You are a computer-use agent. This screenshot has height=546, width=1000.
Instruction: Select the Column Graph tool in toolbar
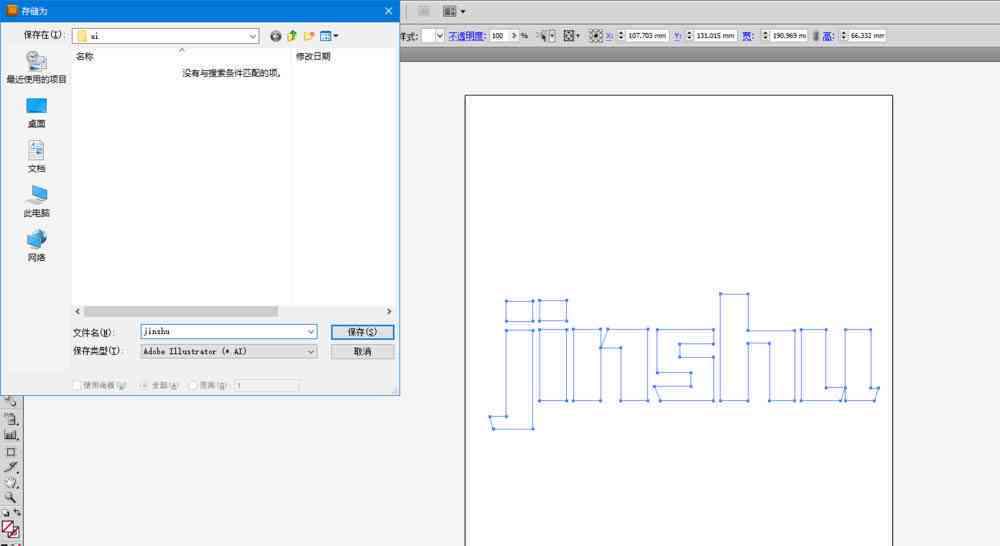click(11, 436)
